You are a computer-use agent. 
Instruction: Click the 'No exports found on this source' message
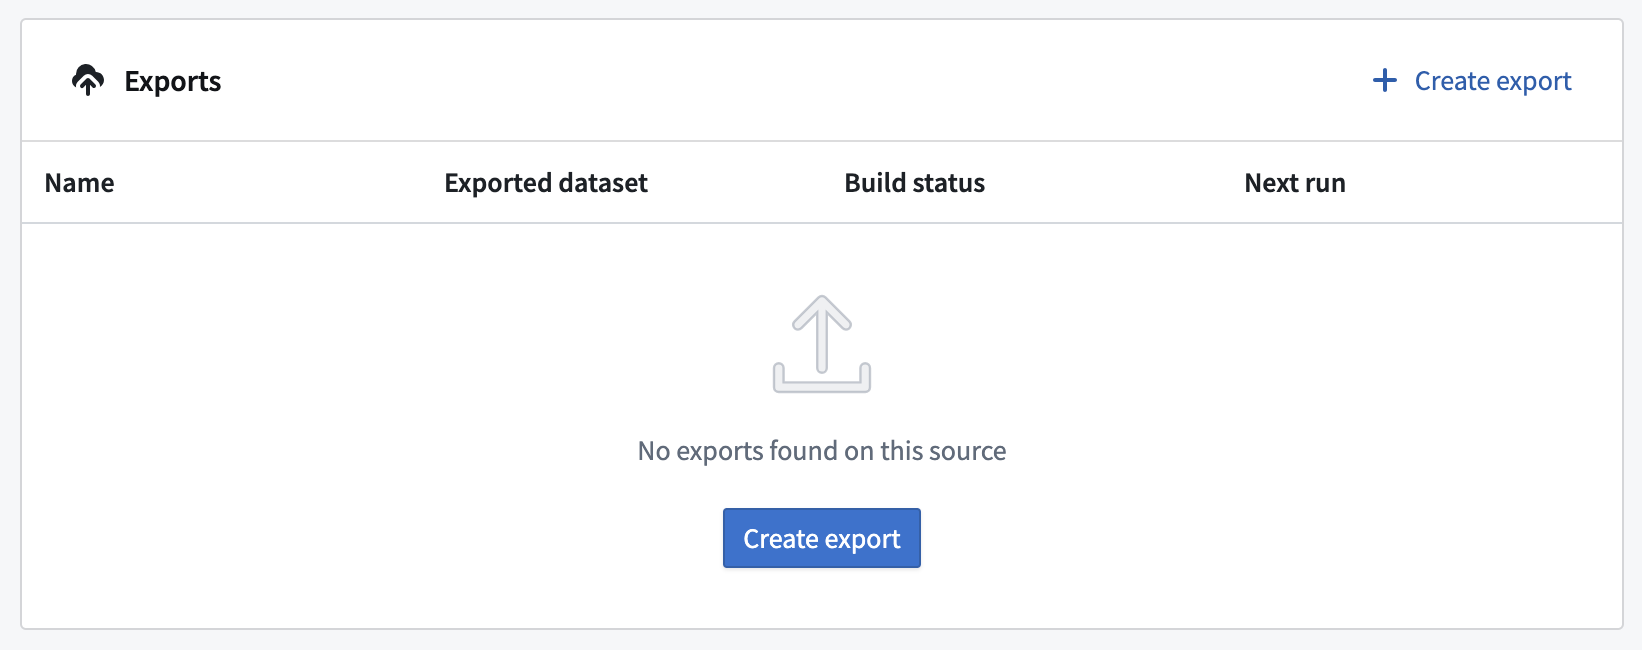pos(822,451)
